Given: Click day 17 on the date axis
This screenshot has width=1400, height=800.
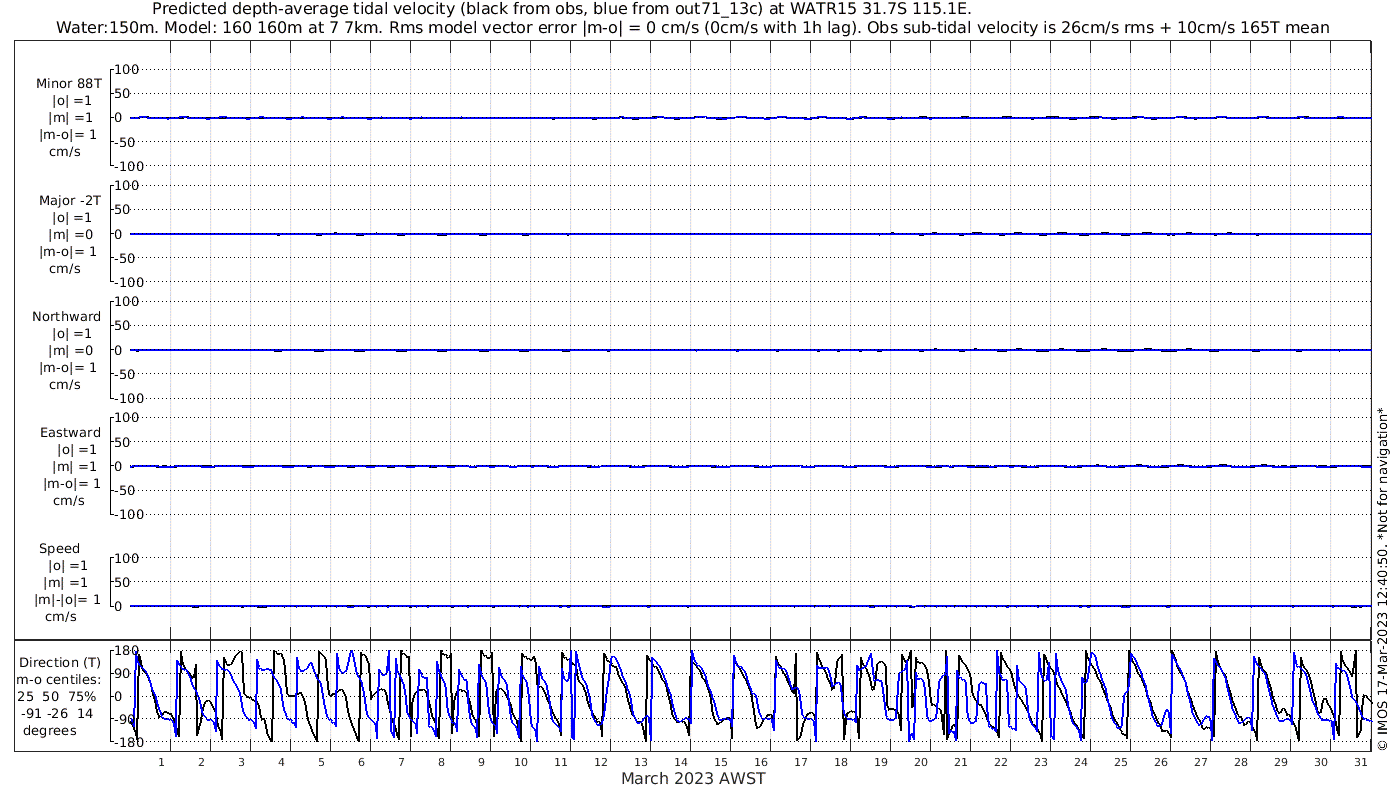Looking at the screenshot, I should (801, 762).
